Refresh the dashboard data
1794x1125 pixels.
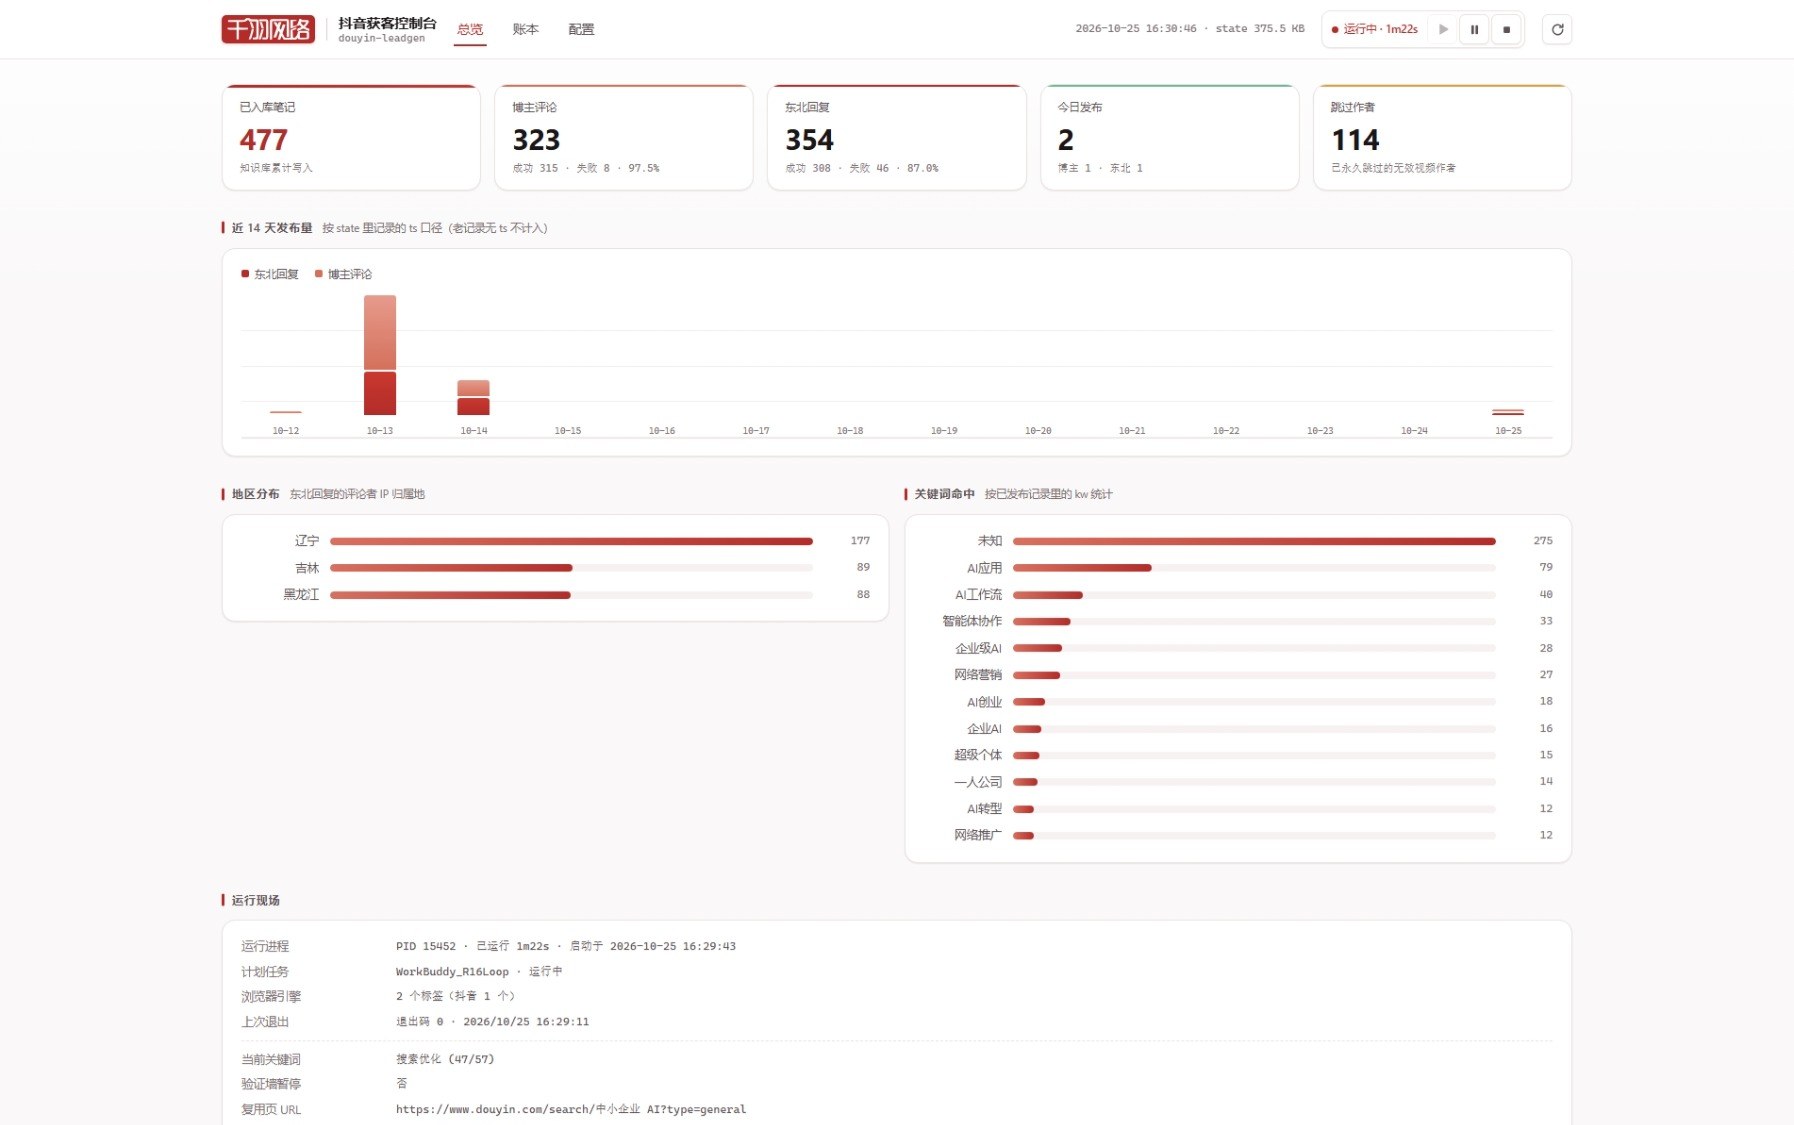pos(1557,29)
